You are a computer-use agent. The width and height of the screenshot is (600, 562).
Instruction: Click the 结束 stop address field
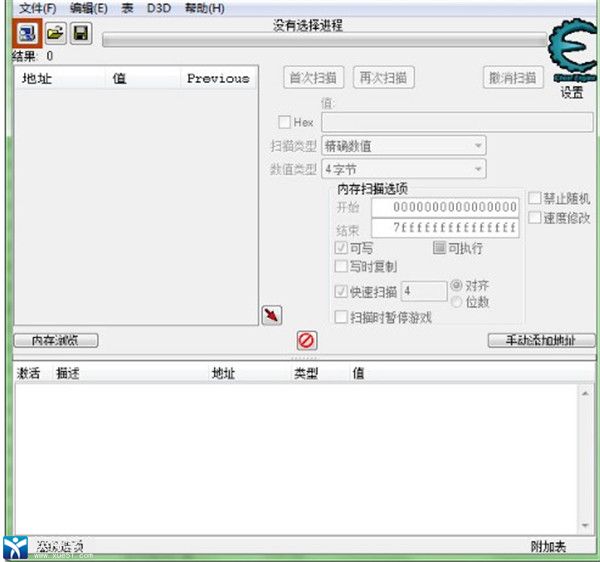point(445,228)
